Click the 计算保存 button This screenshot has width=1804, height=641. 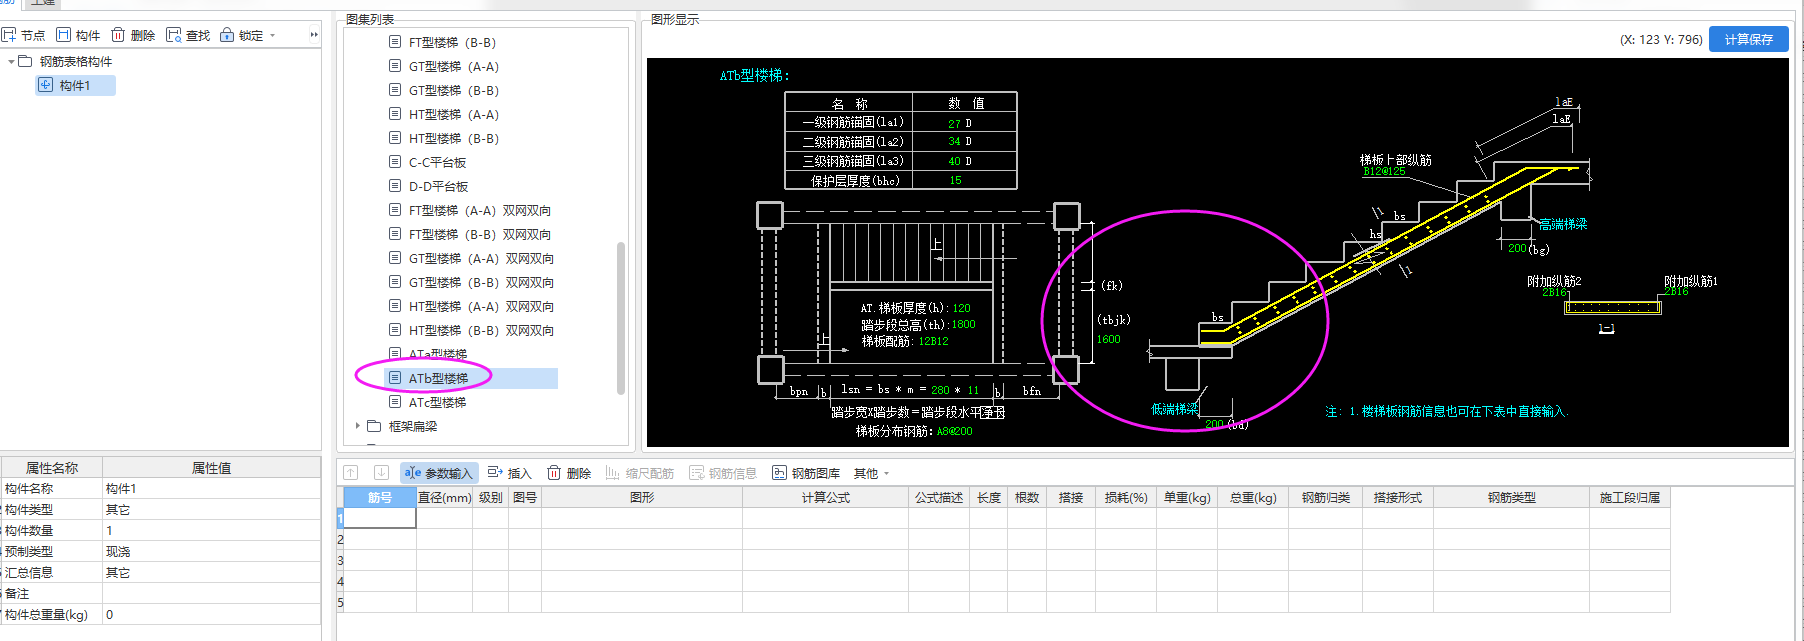[x=1749, y=39]
